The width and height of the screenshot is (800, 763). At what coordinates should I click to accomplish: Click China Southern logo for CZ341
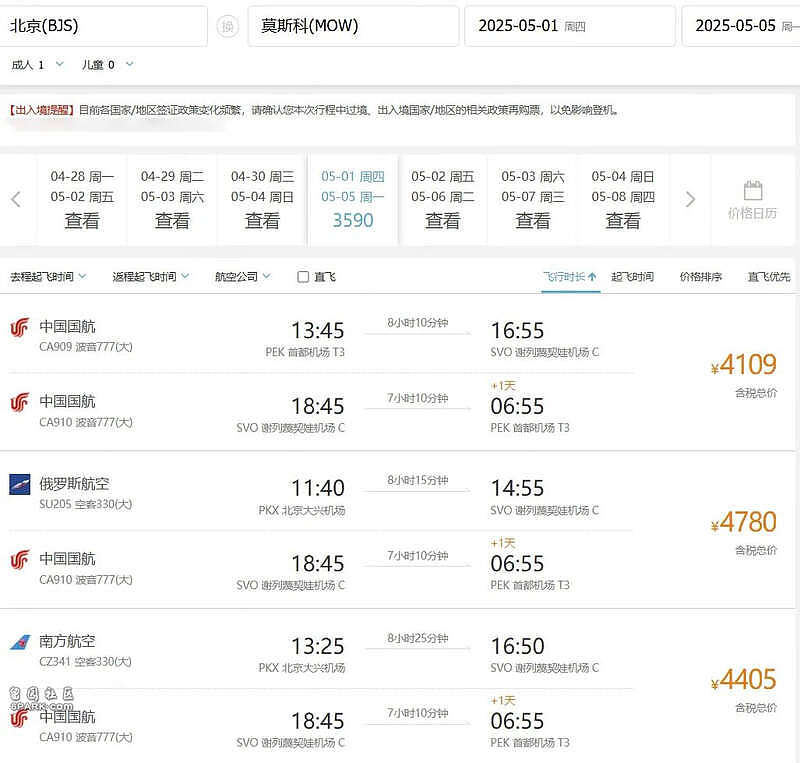coord(20,642)
